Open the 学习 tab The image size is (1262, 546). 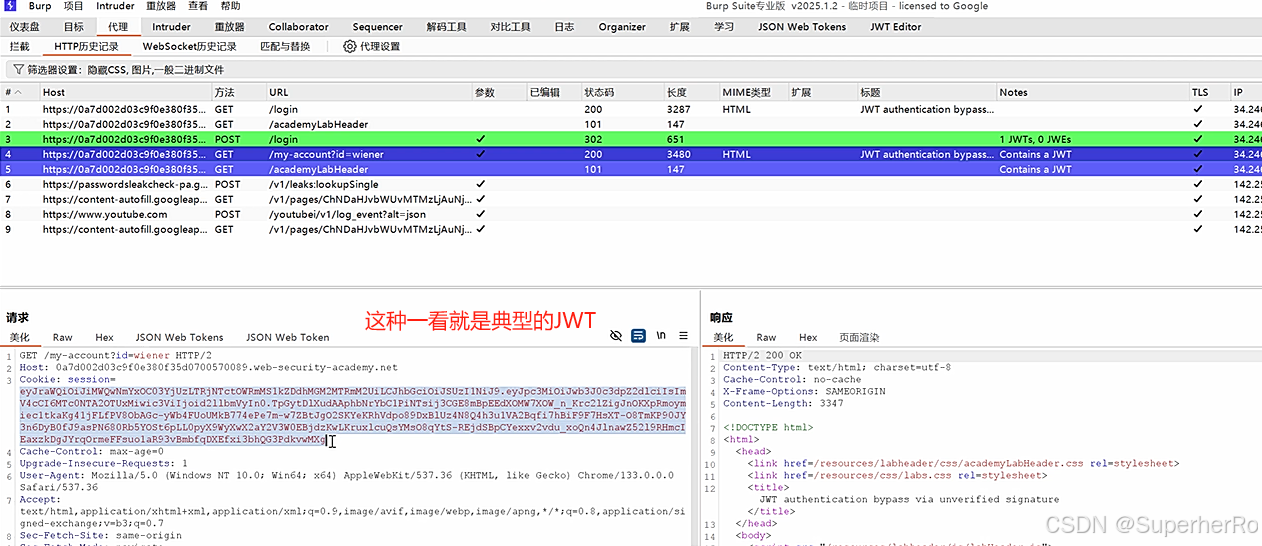pyautogui.click(x=724, y=27)
